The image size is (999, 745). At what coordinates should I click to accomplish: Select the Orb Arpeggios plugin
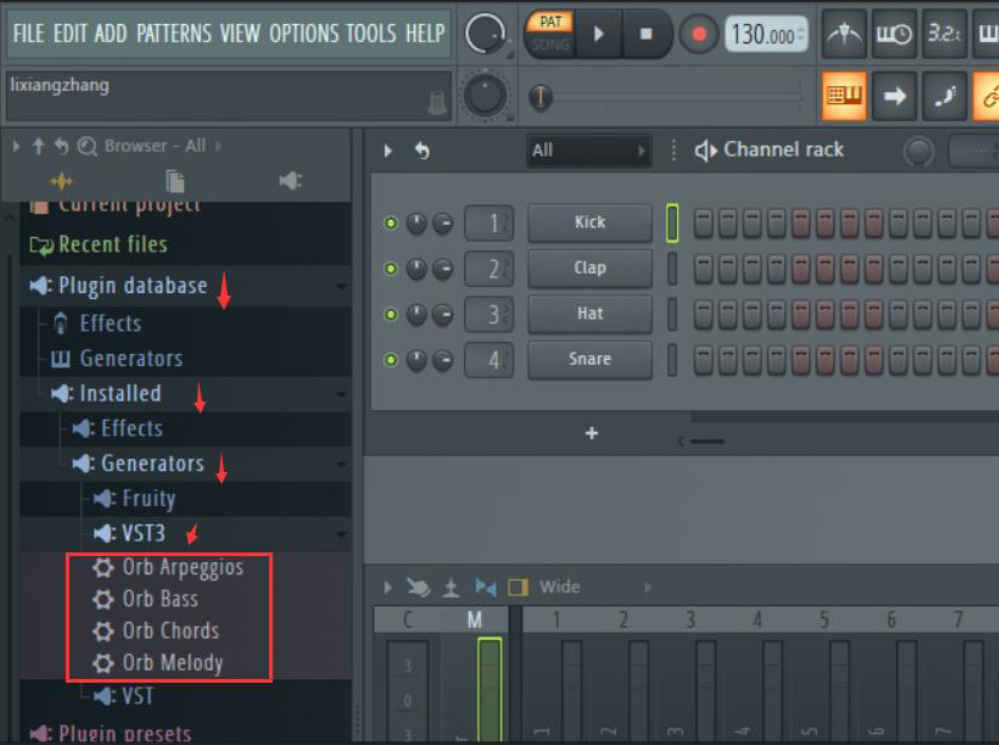click(x=182, y=568)
